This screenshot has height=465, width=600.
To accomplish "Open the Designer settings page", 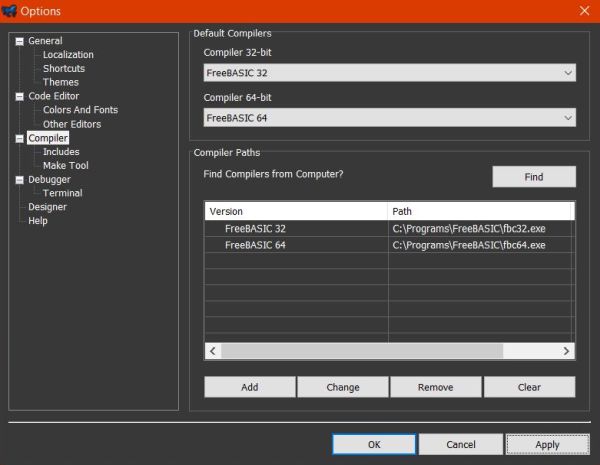I will [x=47, y=207].
